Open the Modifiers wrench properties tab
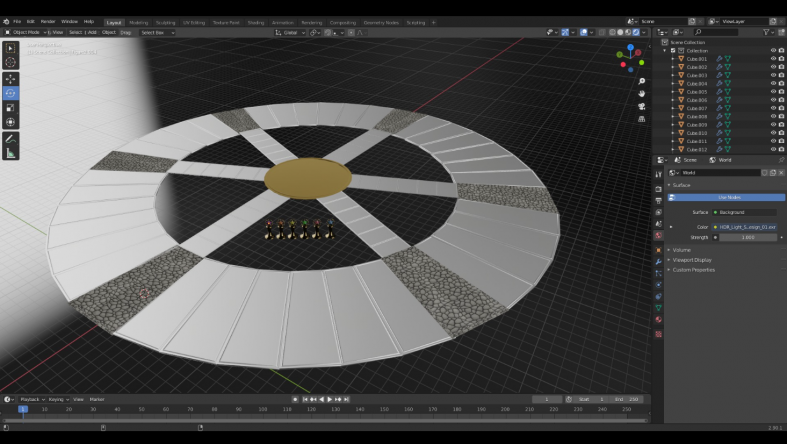Image resolution: width=787 pixels, height=444 pixels. click(x=658, y=260)
